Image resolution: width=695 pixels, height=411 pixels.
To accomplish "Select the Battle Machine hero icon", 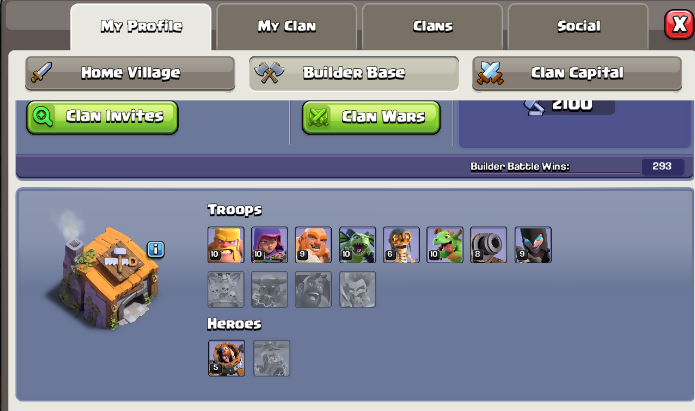I will point(226,358).
